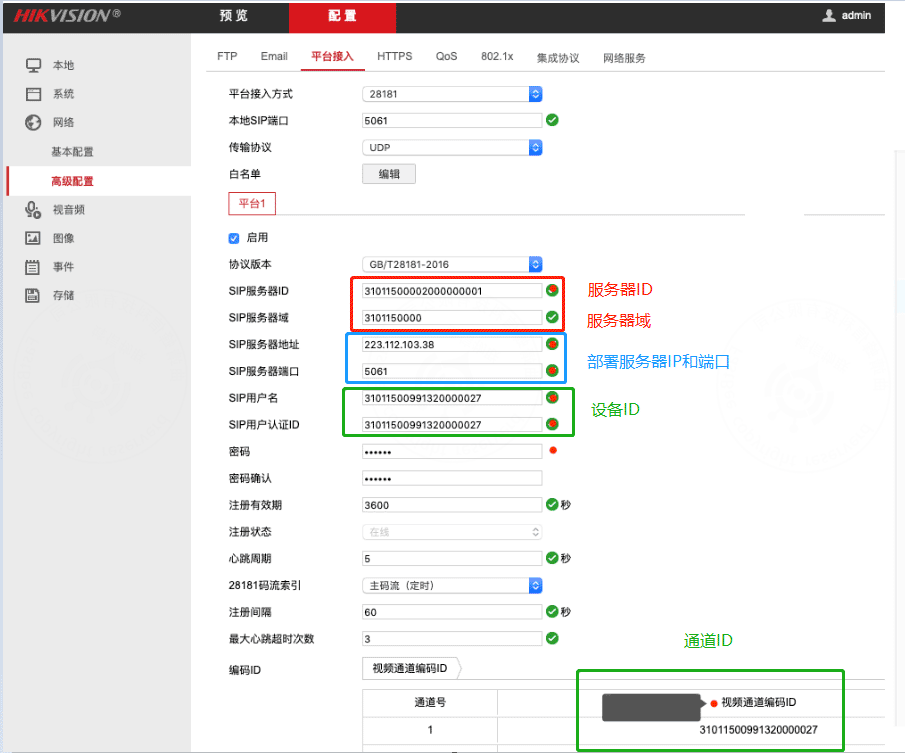Select the 系统 system icon in sidebar
The image size is (905, 753).
(33, 94)
